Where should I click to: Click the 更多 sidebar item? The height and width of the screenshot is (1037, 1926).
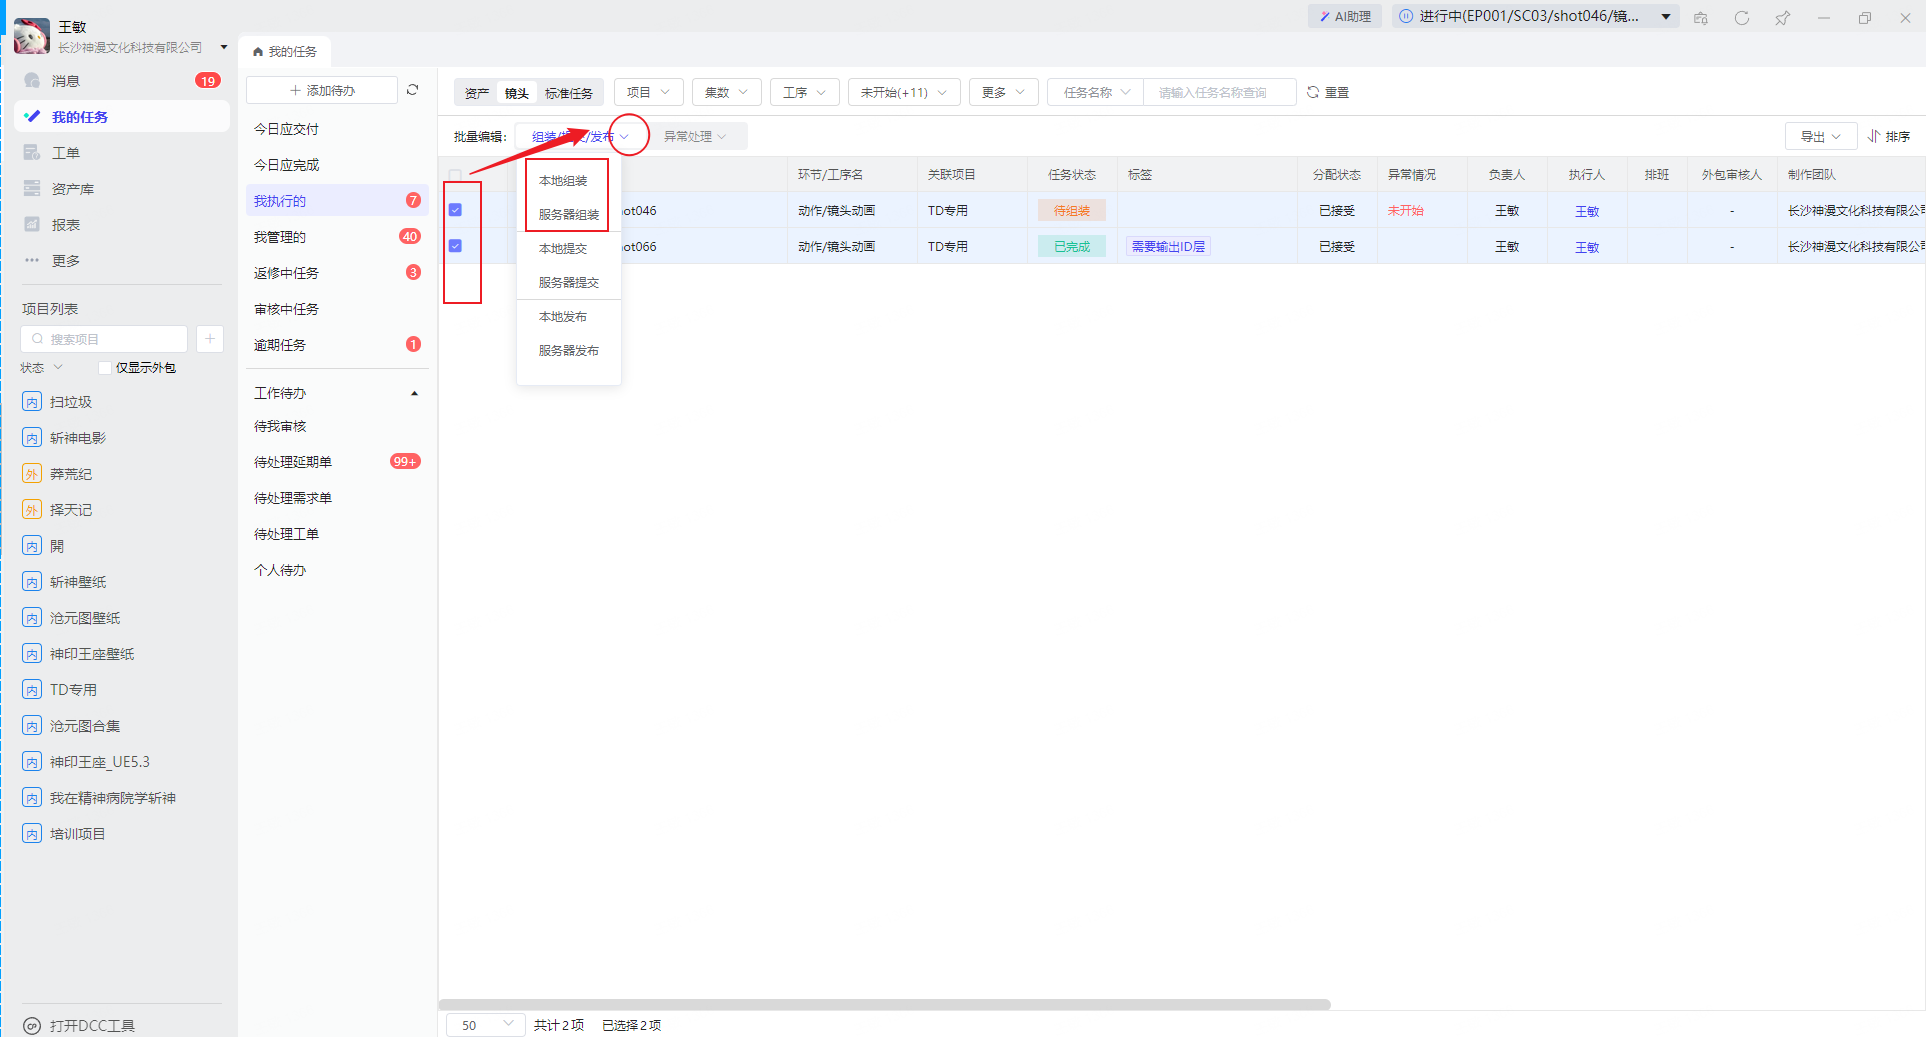[x=66, y=261]
